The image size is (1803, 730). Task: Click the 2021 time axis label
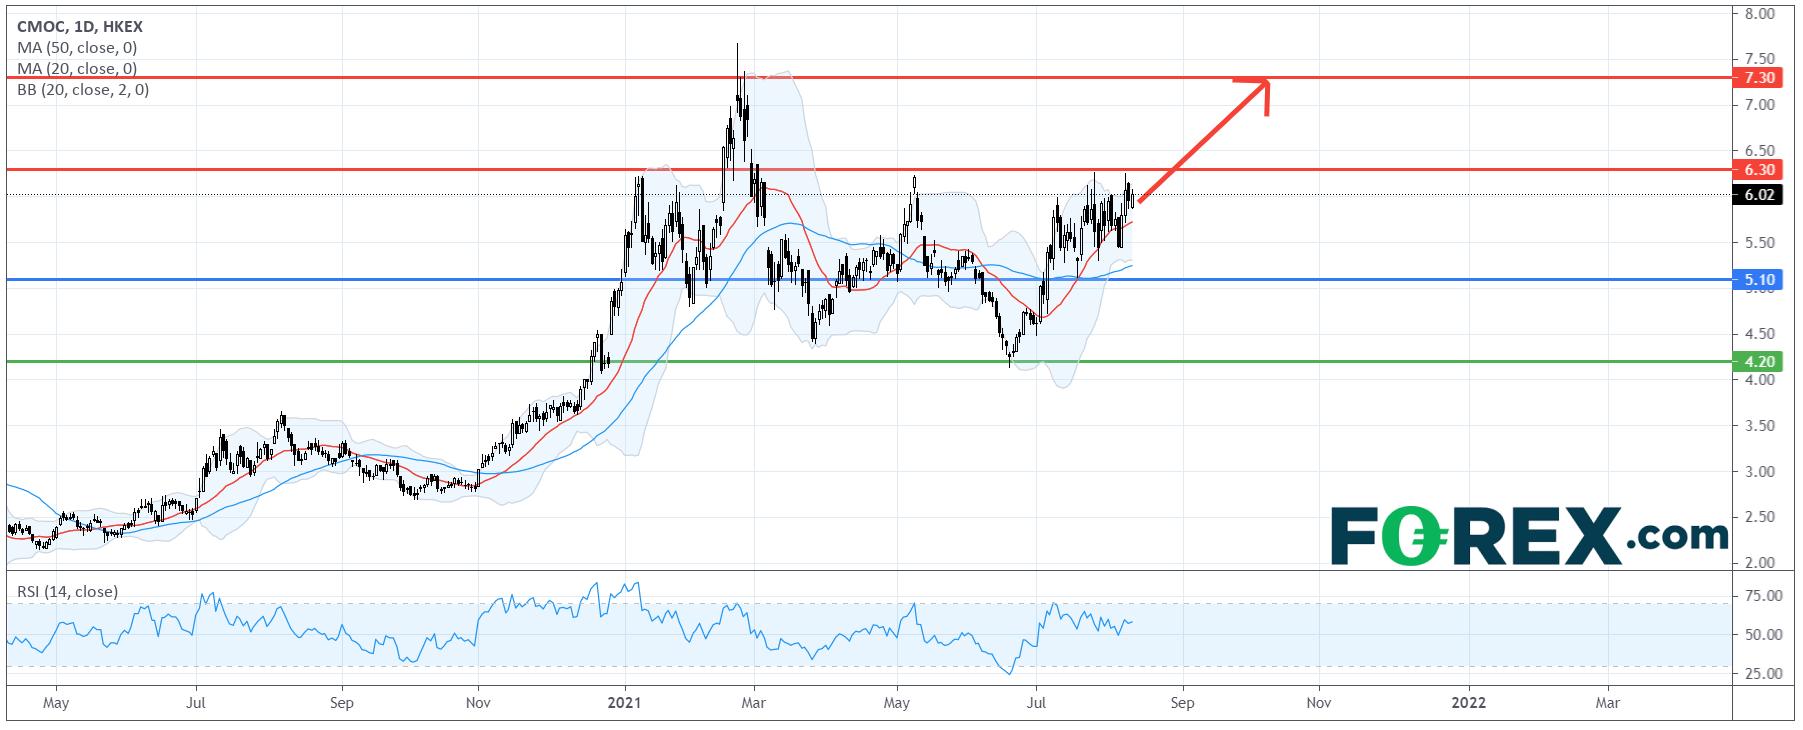(624, 703)
